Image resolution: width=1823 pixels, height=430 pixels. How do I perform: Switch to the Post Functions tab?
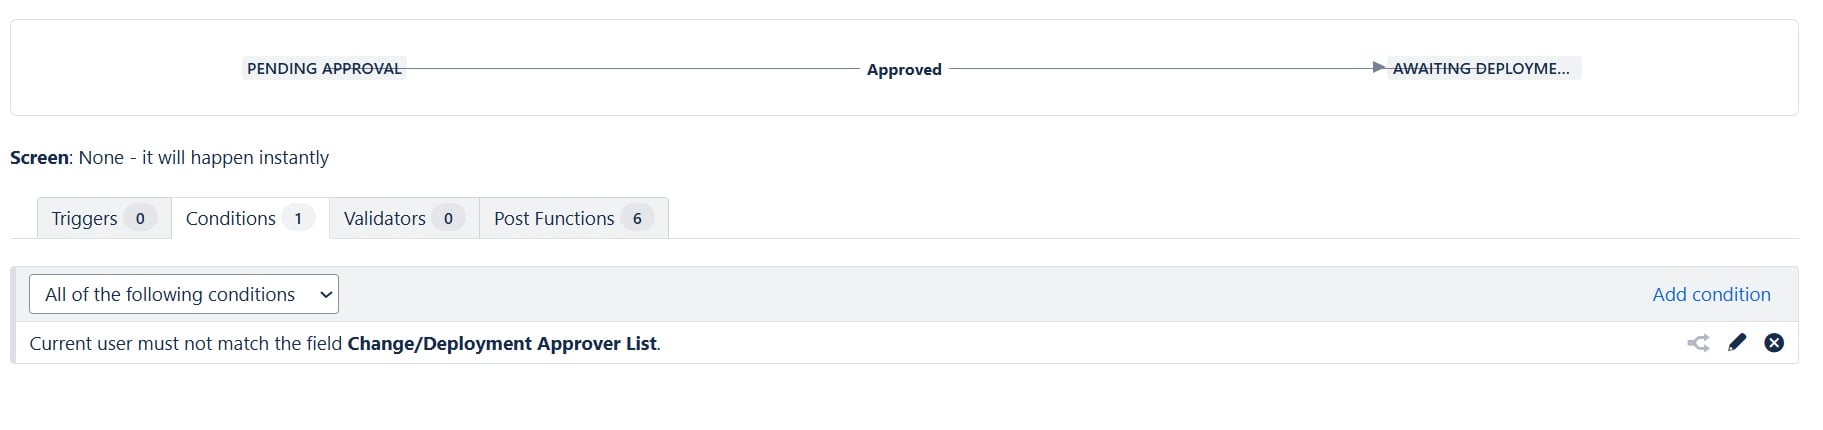tap(573, 218)
